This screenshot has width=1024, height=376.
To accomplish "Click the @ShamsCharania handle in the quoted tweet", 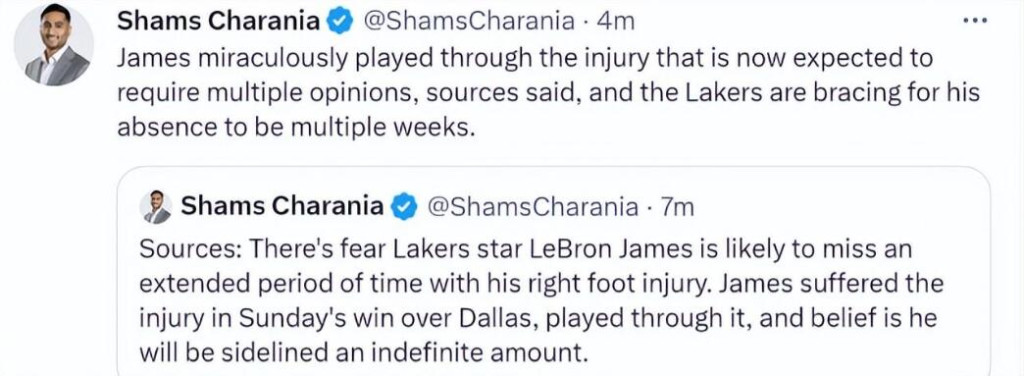I will coord(530,207).
